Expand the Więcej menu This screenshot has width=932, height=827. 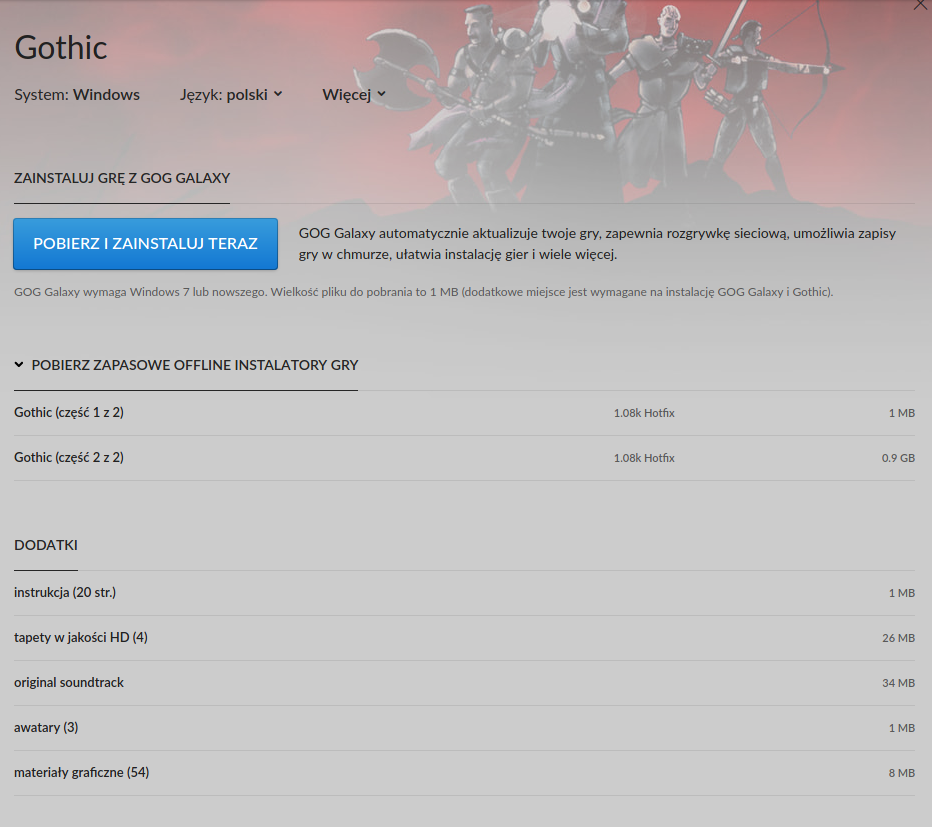click(354, 95)
